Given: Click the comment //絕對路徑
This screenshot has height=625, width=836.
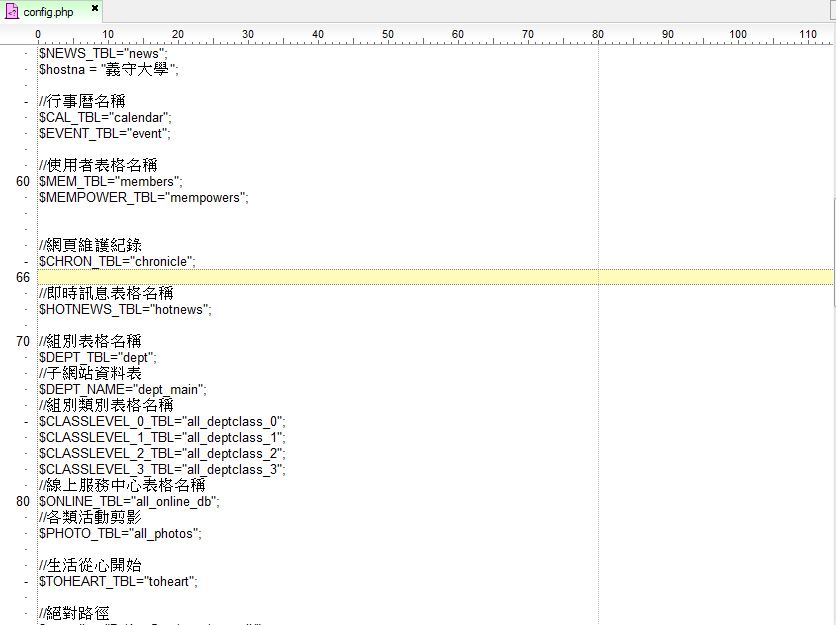Looking at the screenshot, I should click(x=74, y=613).
